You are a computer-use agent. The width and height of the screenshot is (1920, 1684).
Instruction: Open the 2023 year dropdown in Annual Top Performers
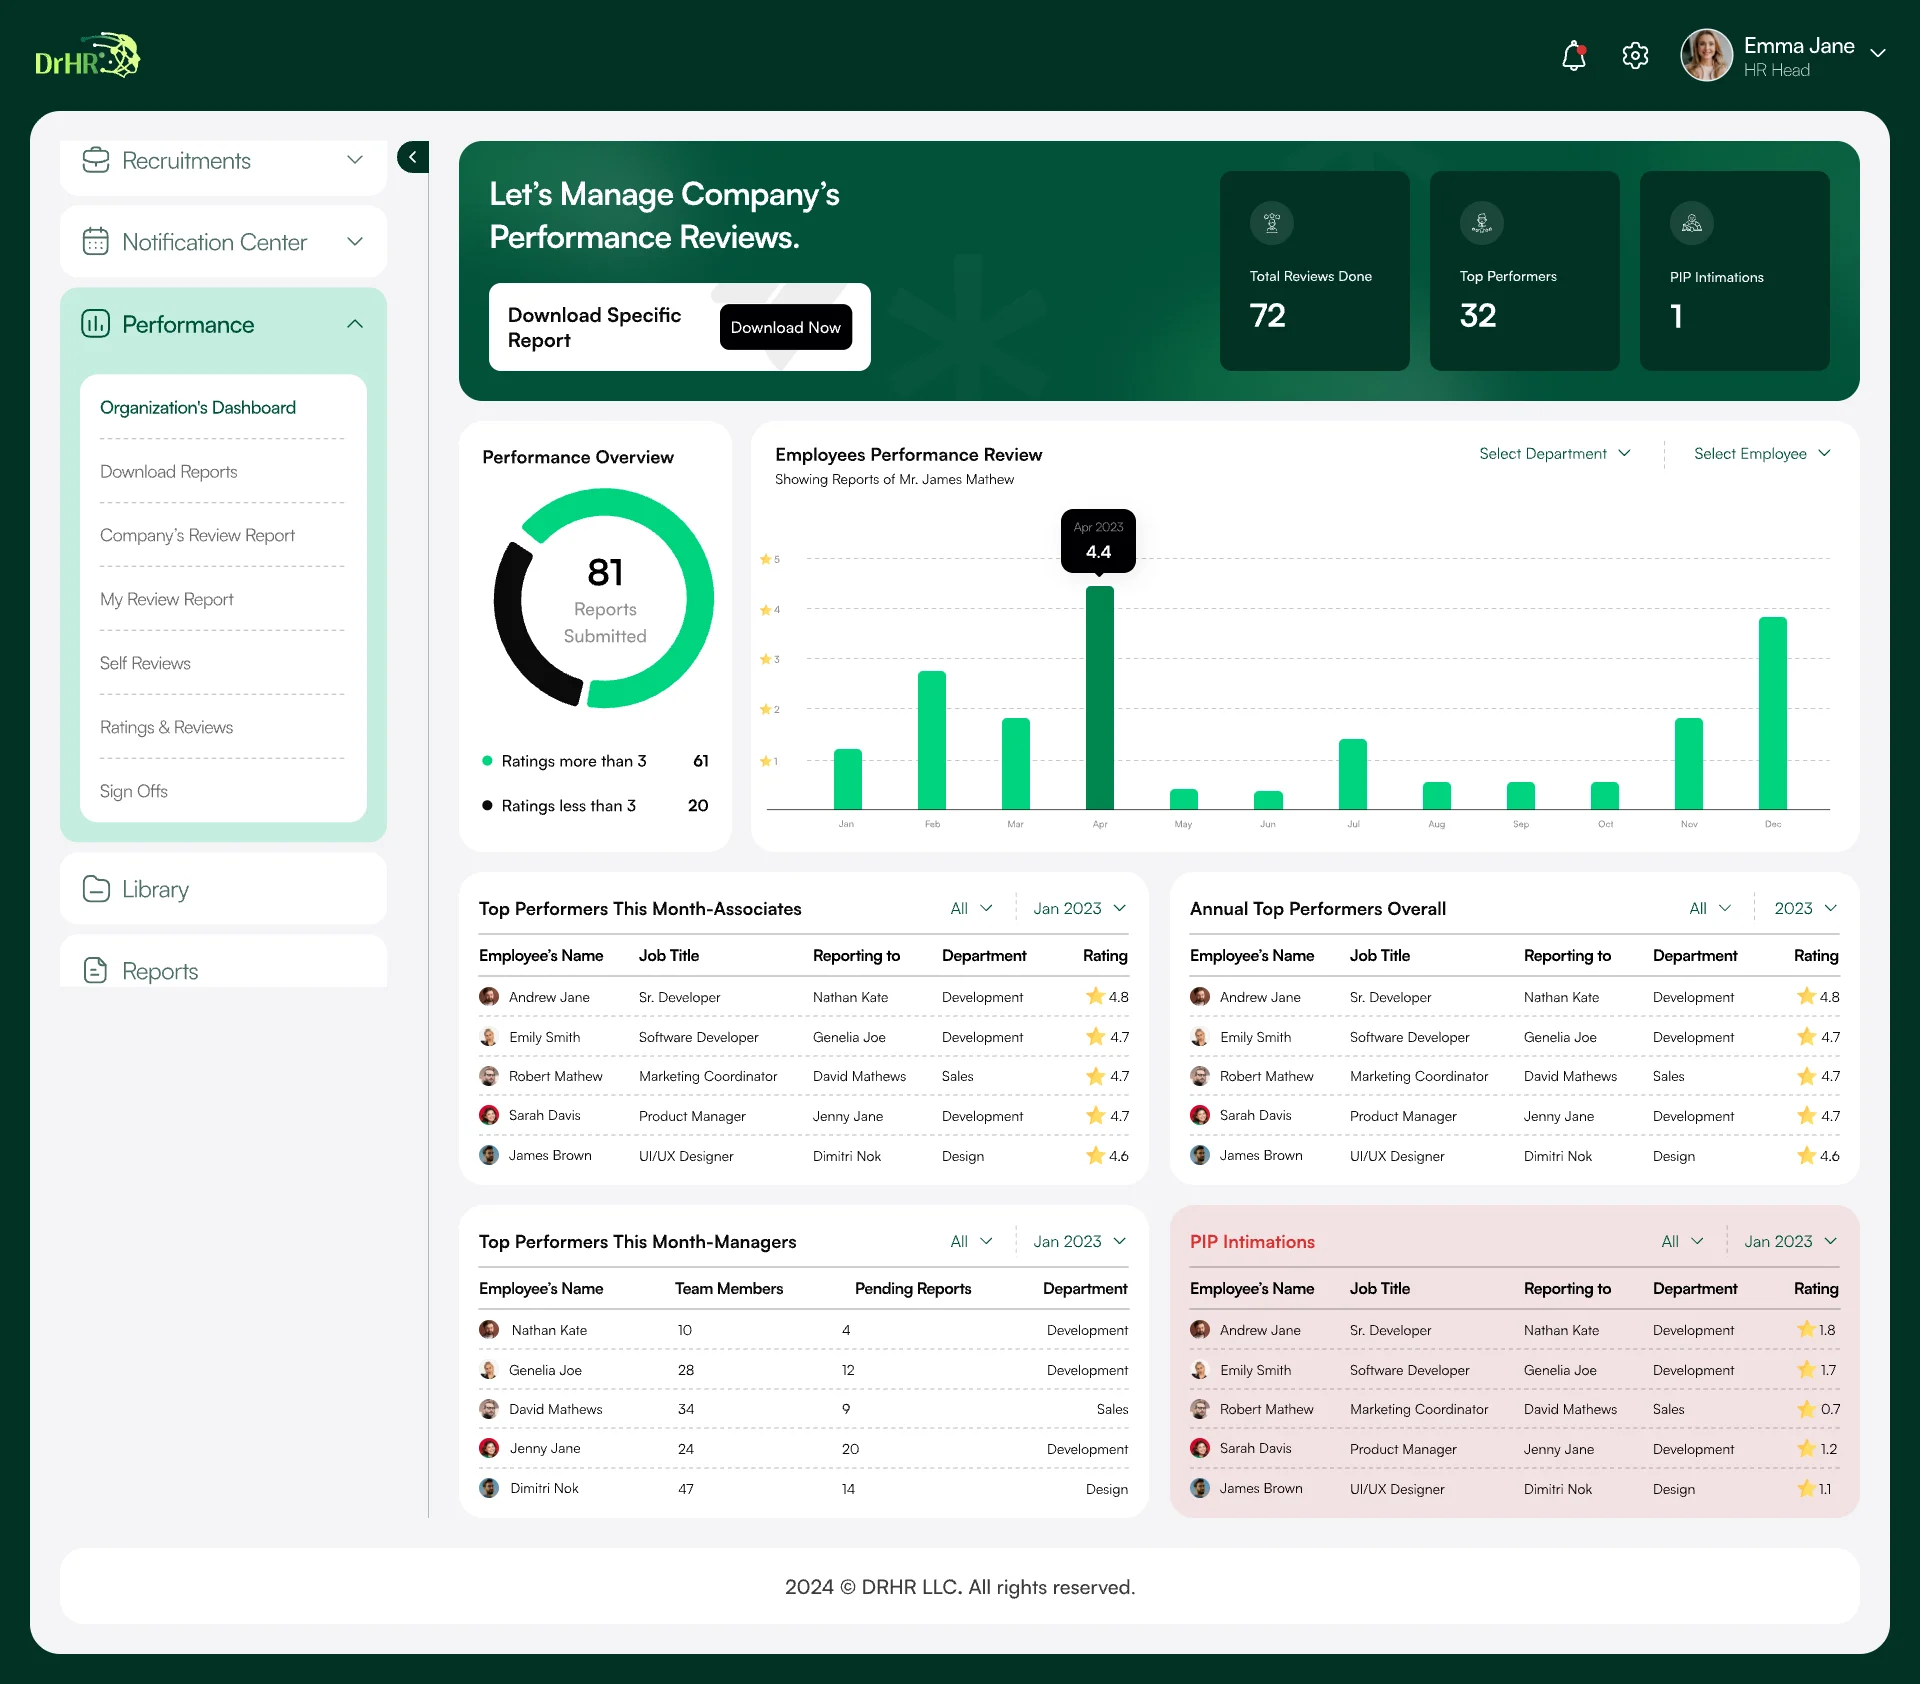point(1806,908)
